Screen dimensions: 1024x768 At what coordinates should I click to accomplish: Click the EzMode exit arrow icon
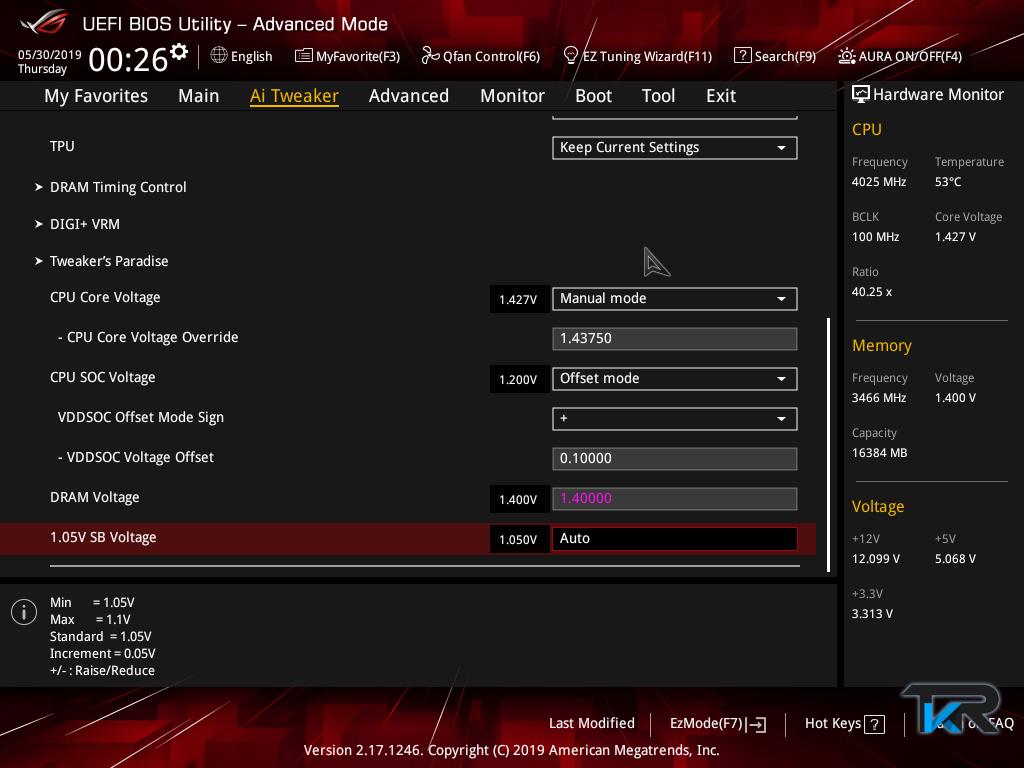pos(756,724)
